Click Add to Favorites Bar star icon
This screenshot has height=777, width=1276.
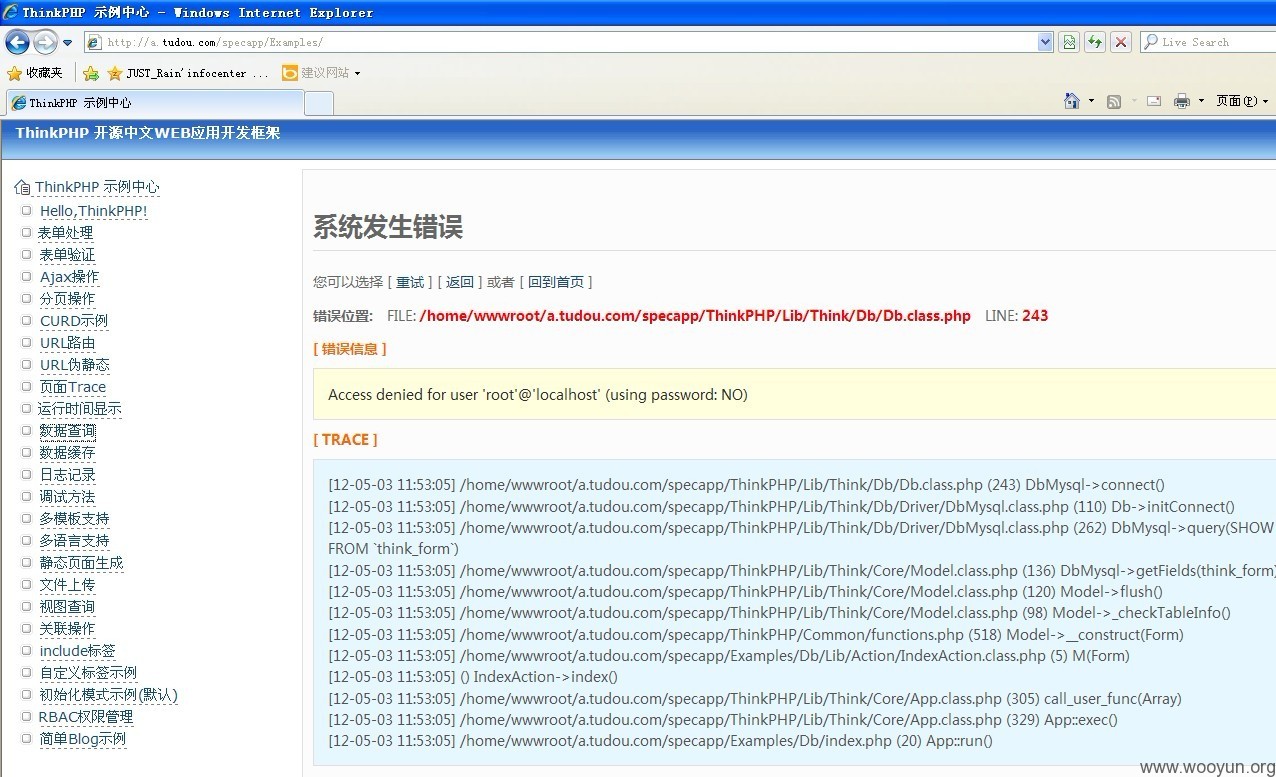coord(91,73)
